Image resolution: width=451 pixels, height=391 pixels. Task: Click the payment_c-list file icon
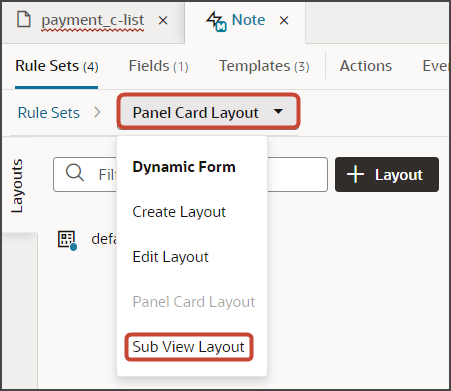[24, 19]
